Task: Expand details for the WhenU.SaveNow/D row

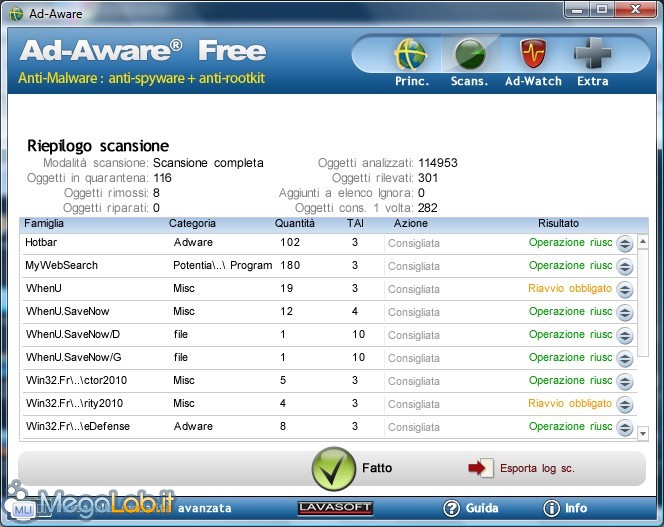Action: 625,336
